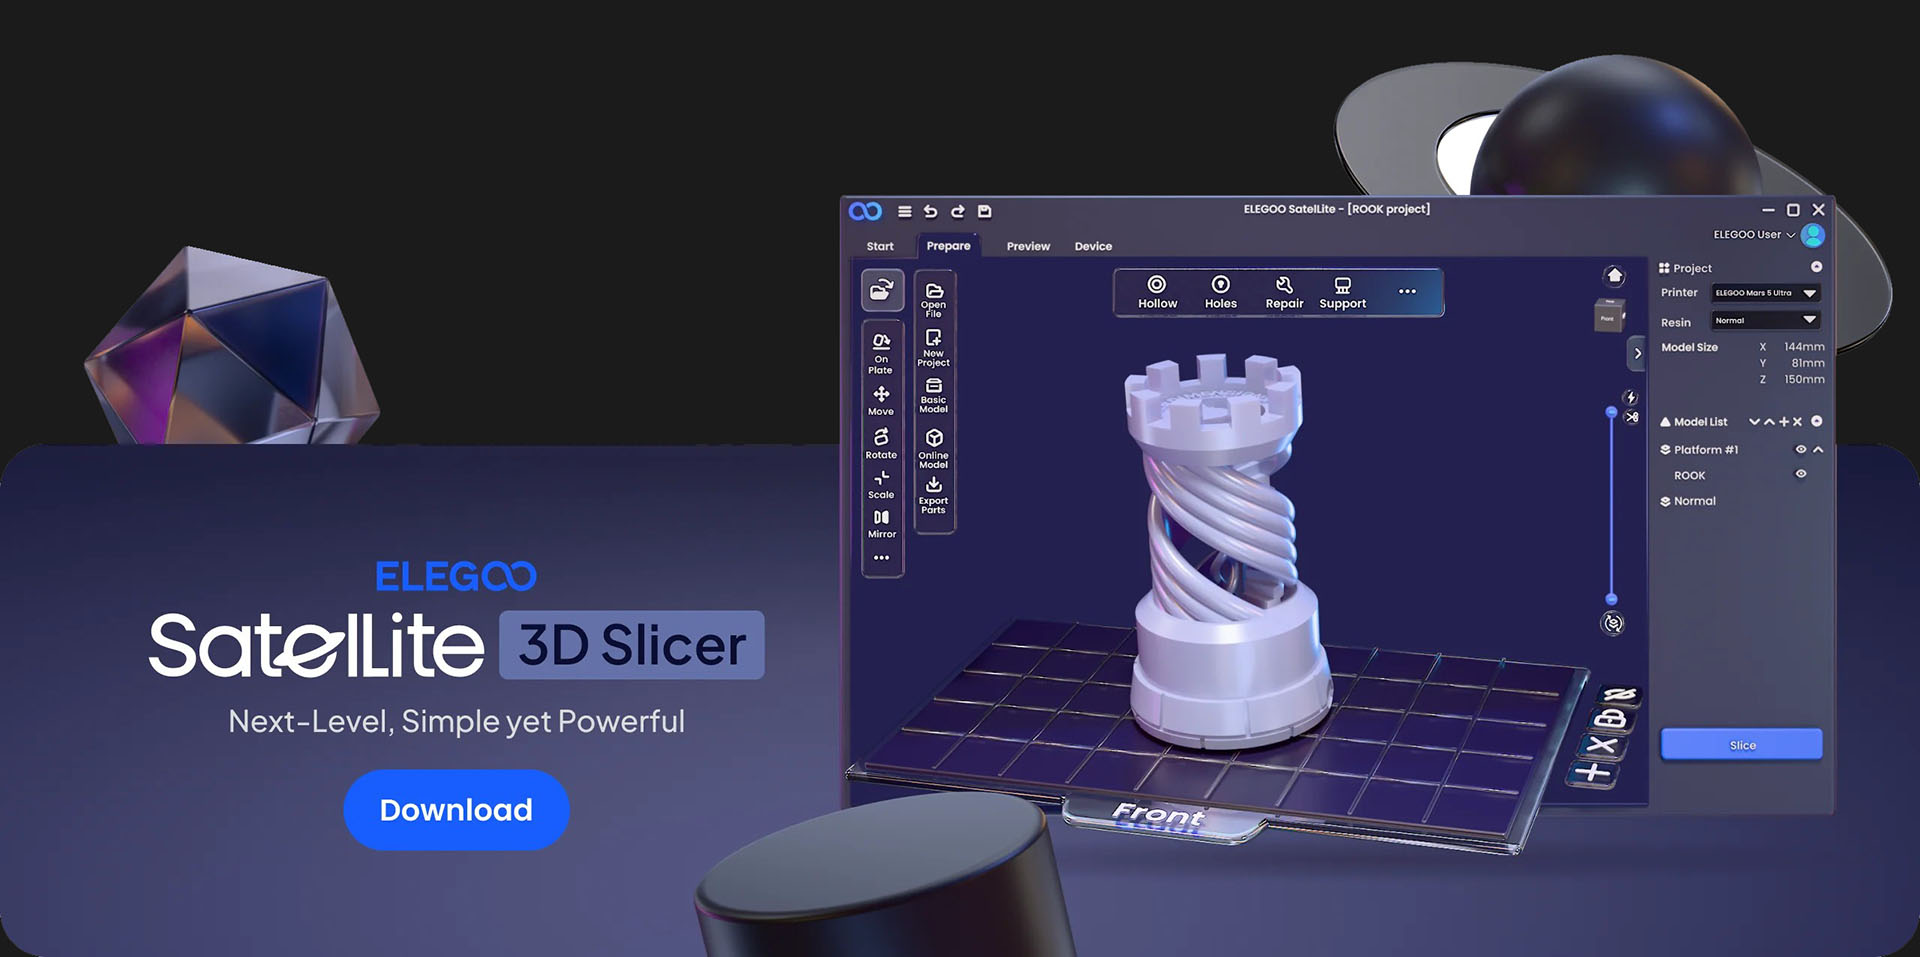Switch to the Prepare tab

point(948,246)
